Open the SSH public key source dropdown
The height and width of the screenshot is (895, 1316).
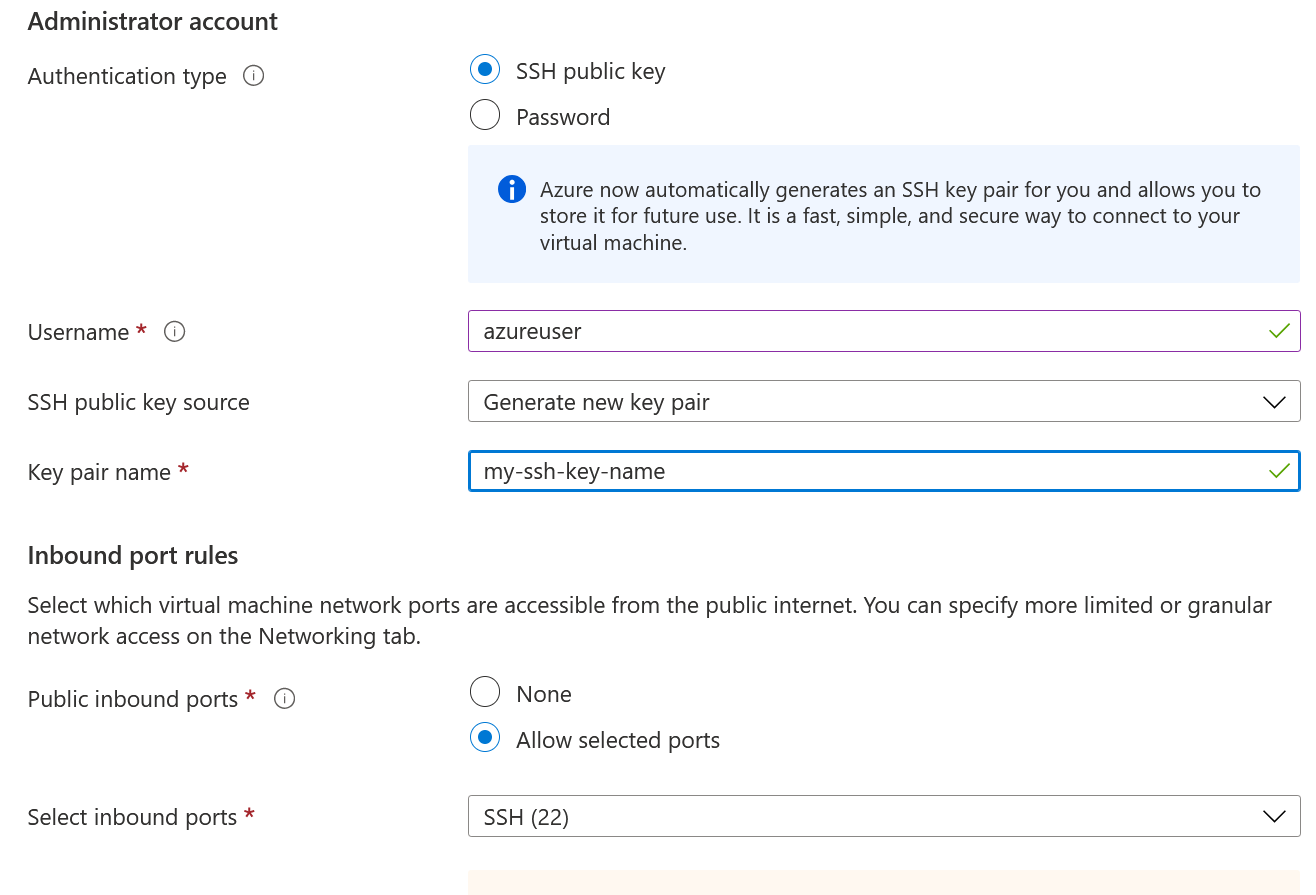(x=883, y=402)
